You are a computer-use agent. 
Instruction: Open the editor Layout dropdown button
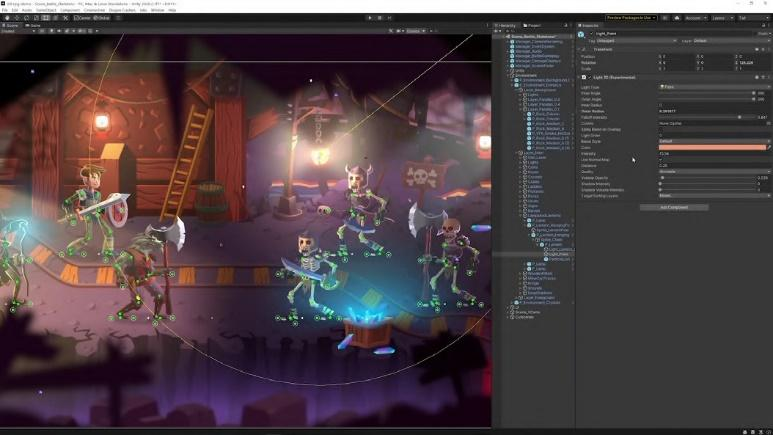coord(753,18)
